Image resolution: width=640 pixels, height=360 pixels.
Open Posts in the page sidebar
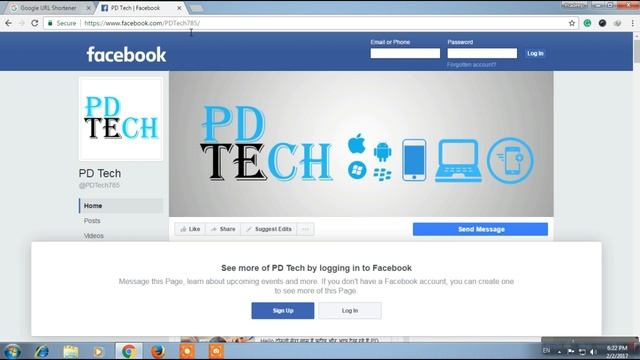pyautogui.click(x=92, y=221)
